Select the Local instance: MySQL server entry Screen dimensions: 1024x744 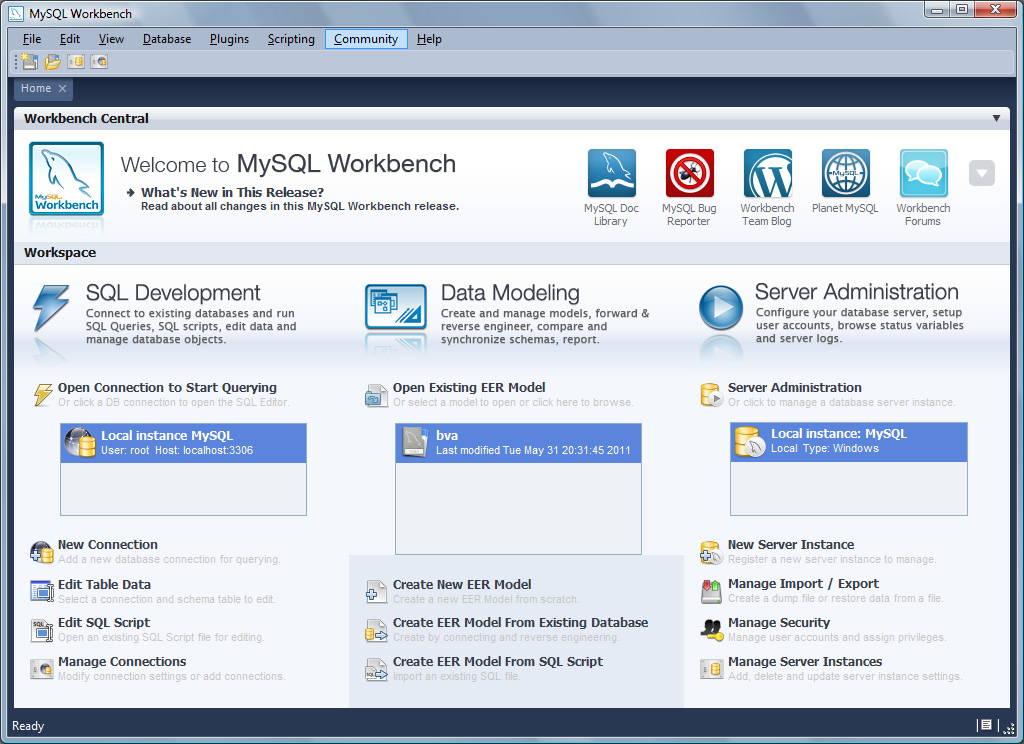[x=849, y=442]
